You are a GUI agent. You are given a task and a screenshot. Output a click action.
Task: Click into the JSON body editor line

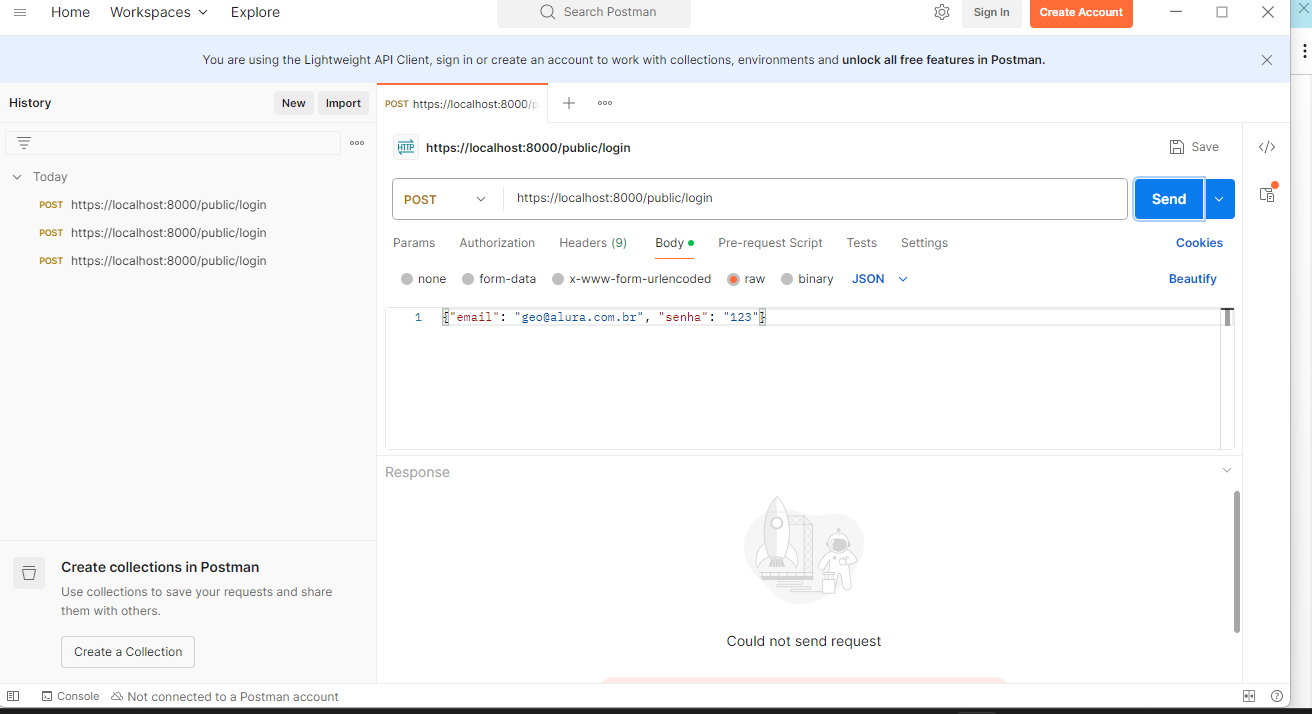(830, 317)
